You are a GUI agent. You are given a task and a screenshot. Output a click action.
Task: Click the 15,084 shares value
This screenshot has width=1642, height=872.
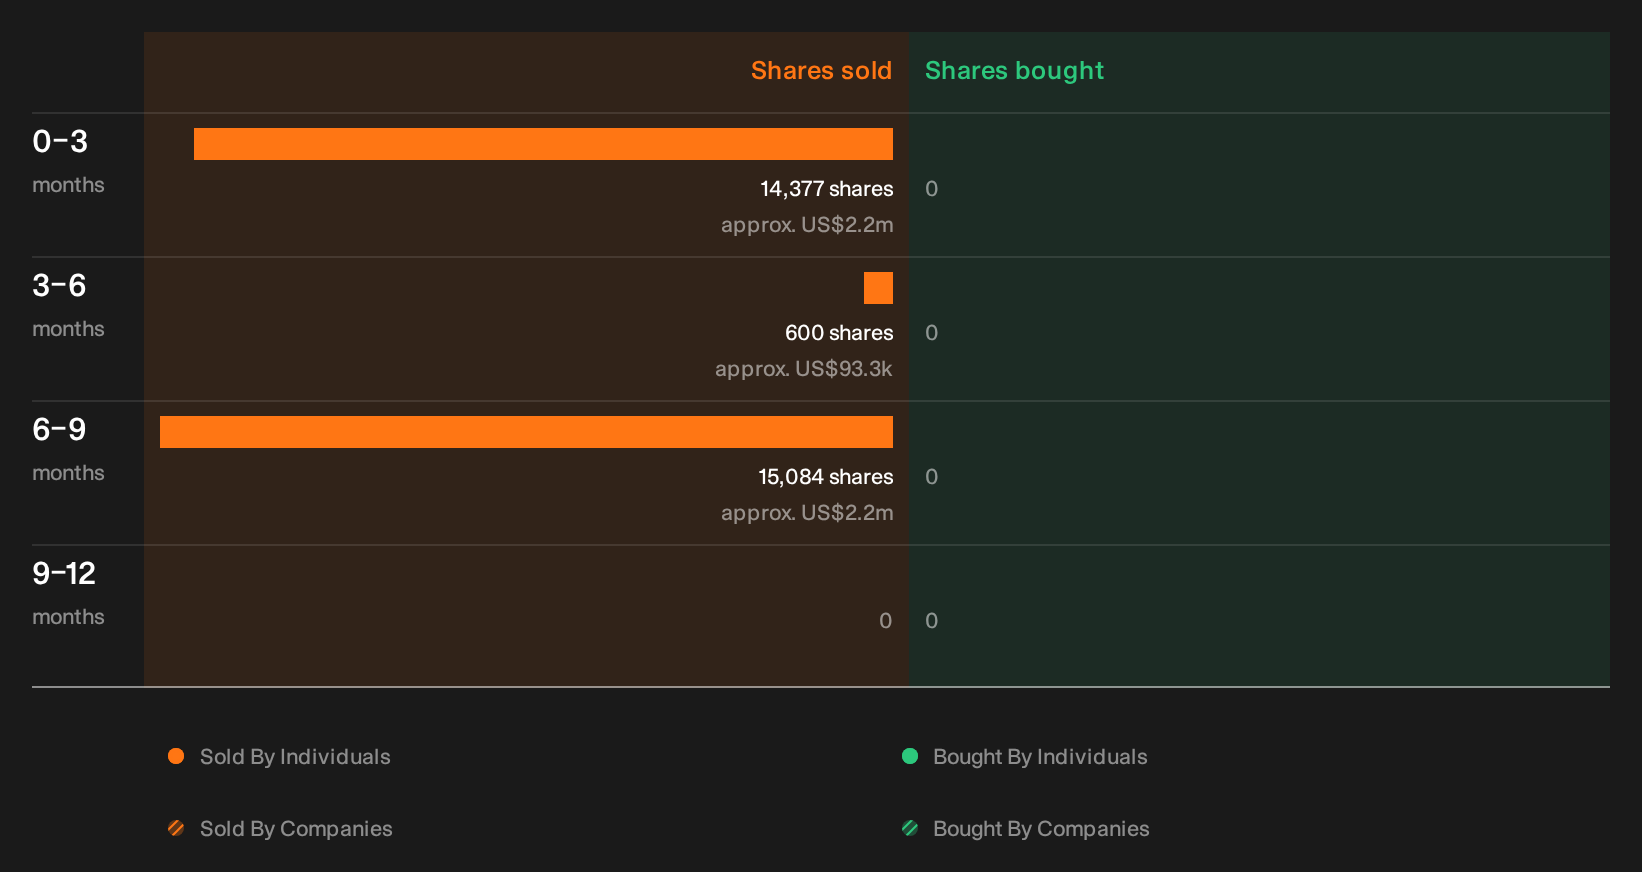826,477
